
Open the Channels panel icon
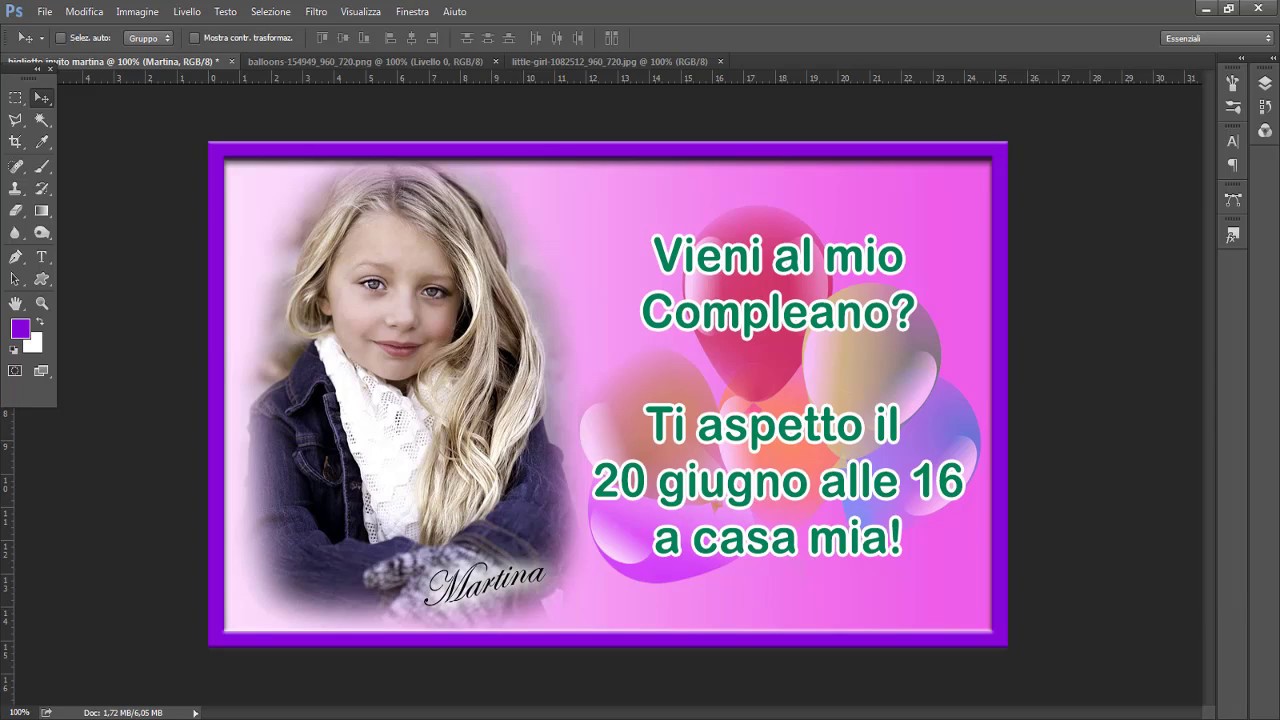(x=1265, y=130)
